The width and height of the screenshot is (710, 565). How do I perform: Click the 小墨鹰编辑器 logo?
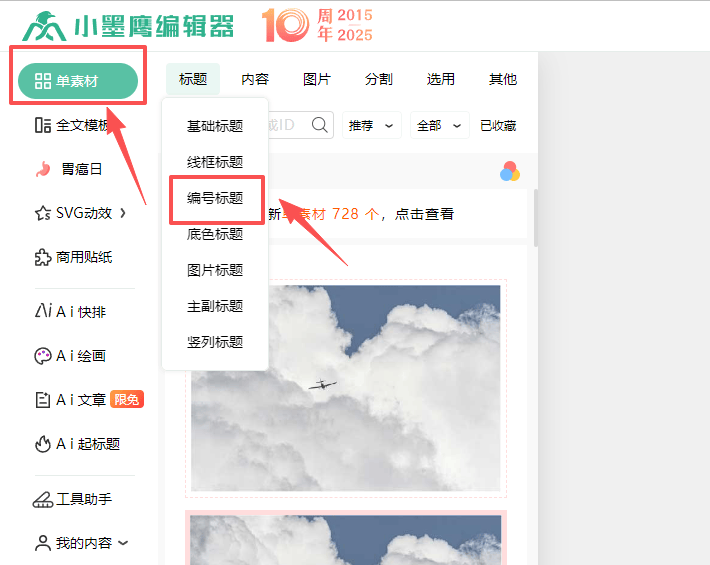(128, 25)
